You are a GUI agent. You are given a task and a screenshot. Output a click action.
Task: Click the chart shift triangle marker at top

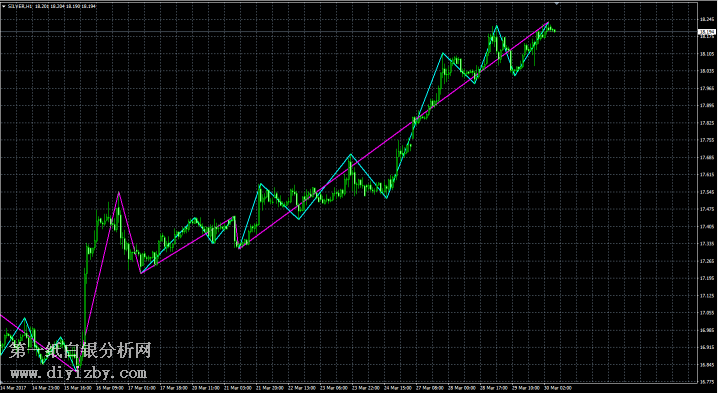[x=557, y=3]
